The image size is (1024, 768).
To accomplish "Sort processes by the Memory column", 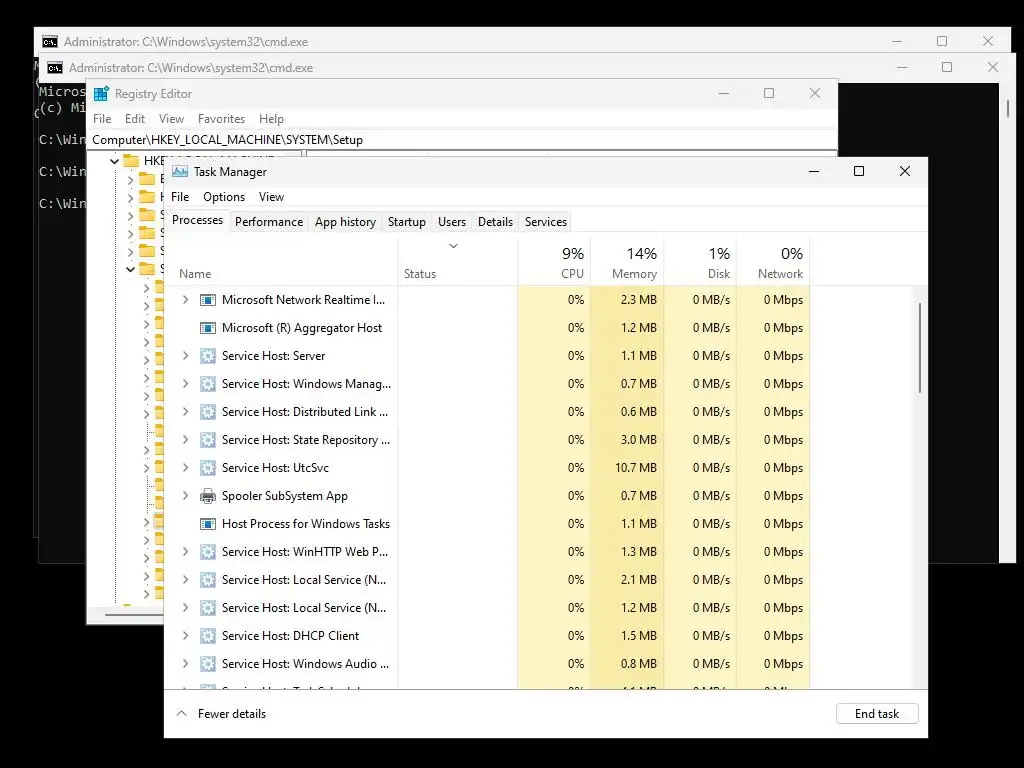I will (x=627, y=263).
